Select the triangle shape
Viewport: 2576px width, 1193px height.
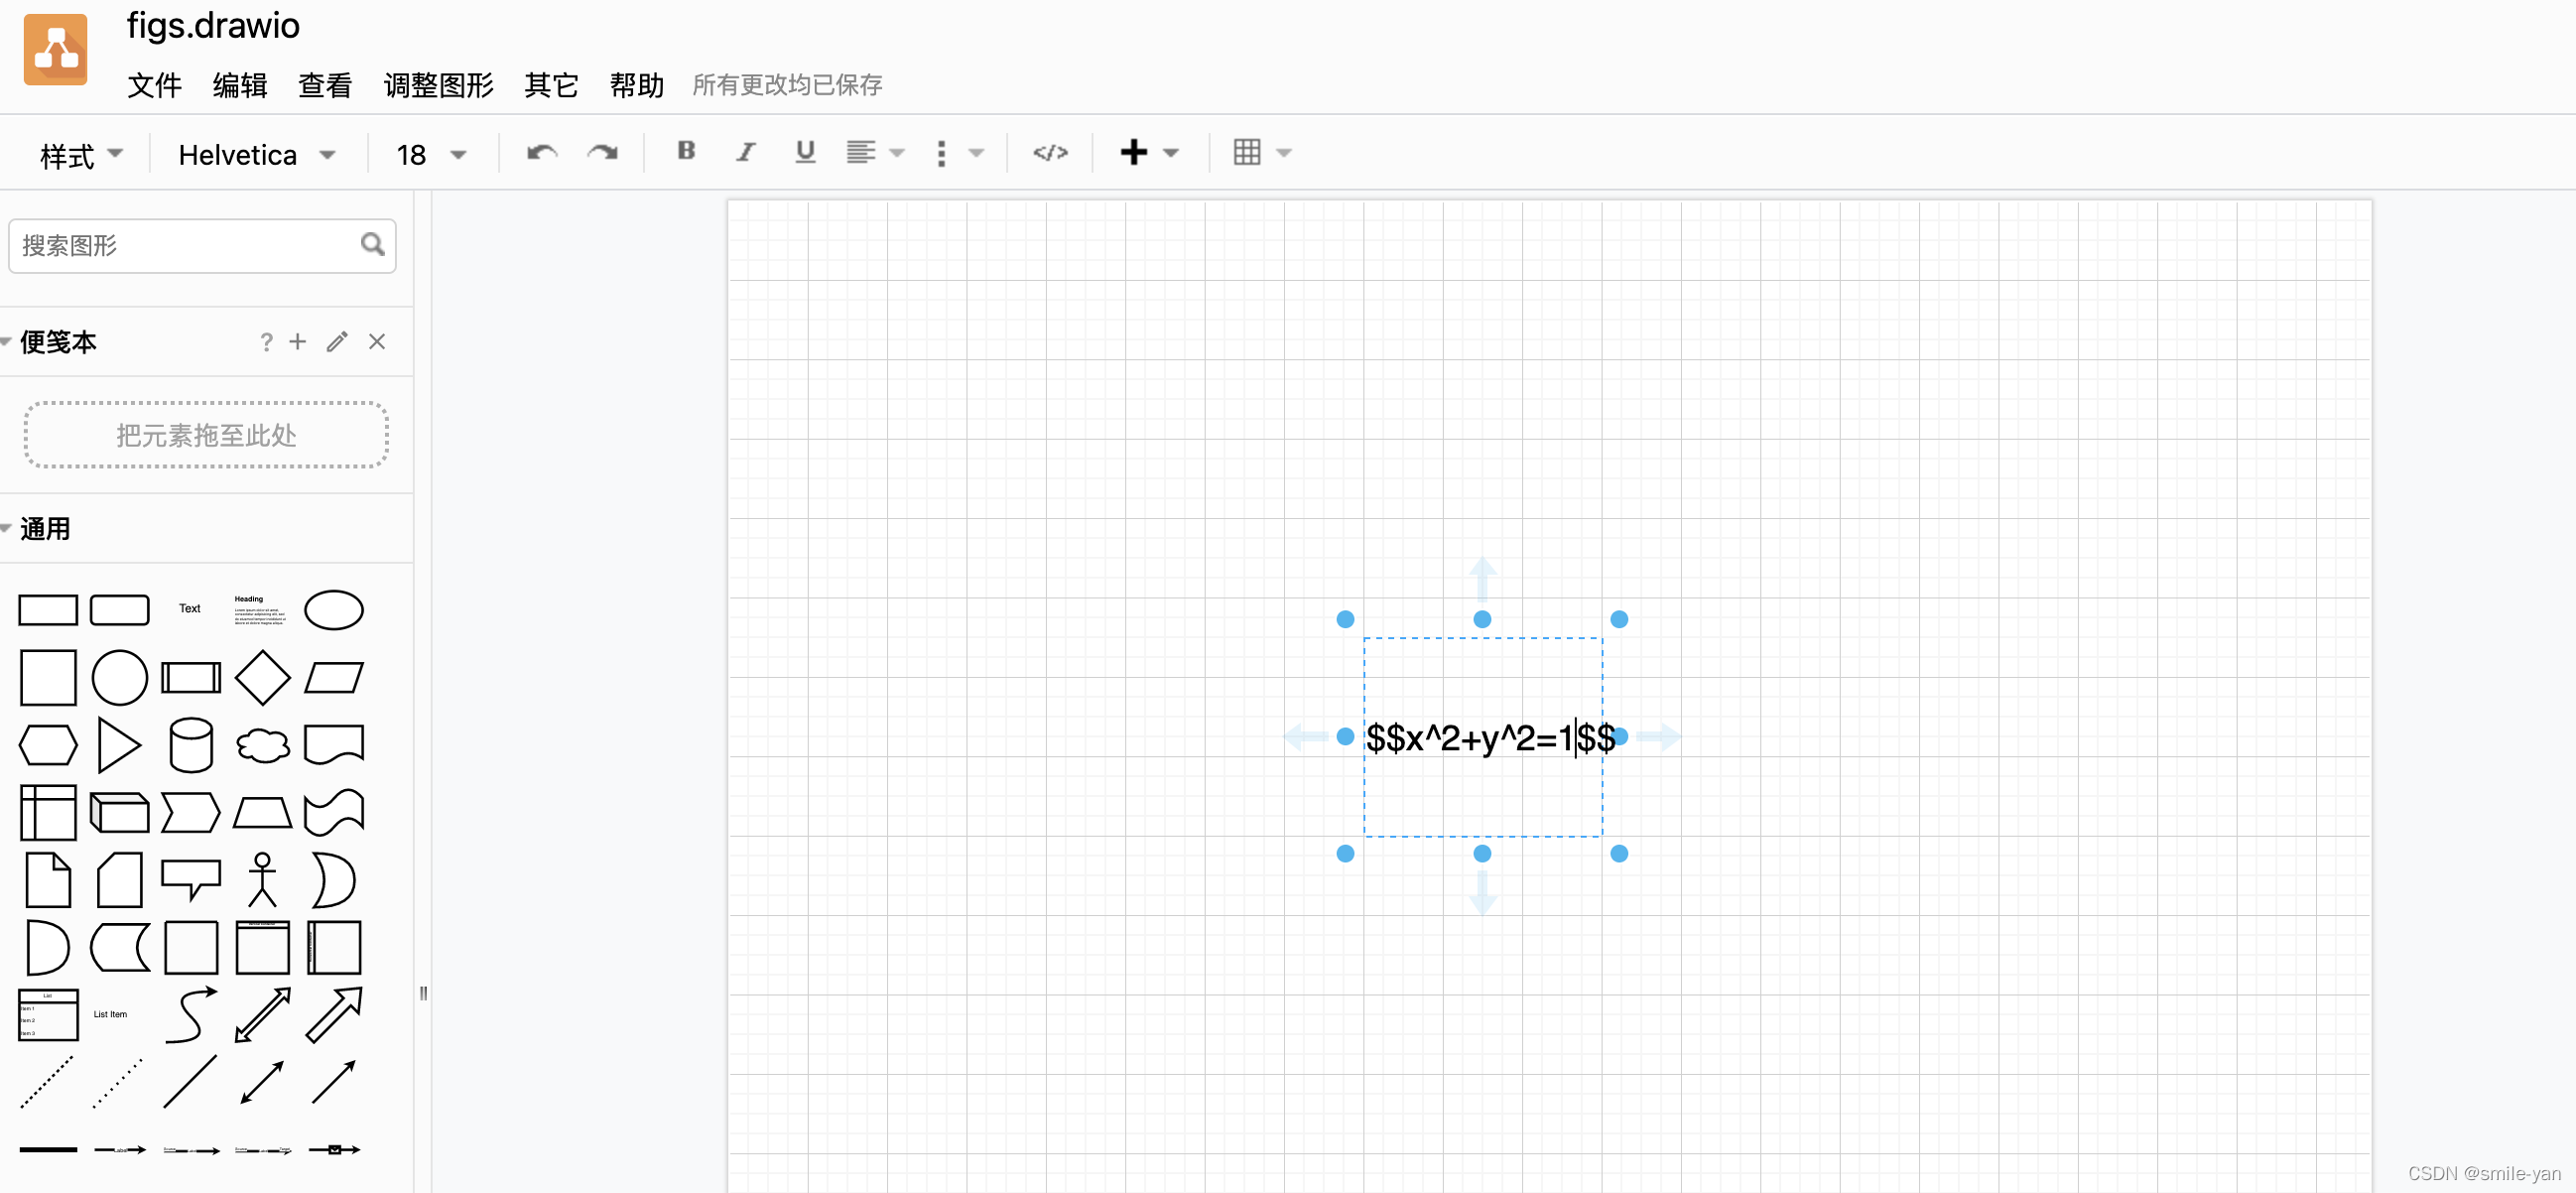click(119, 746)
